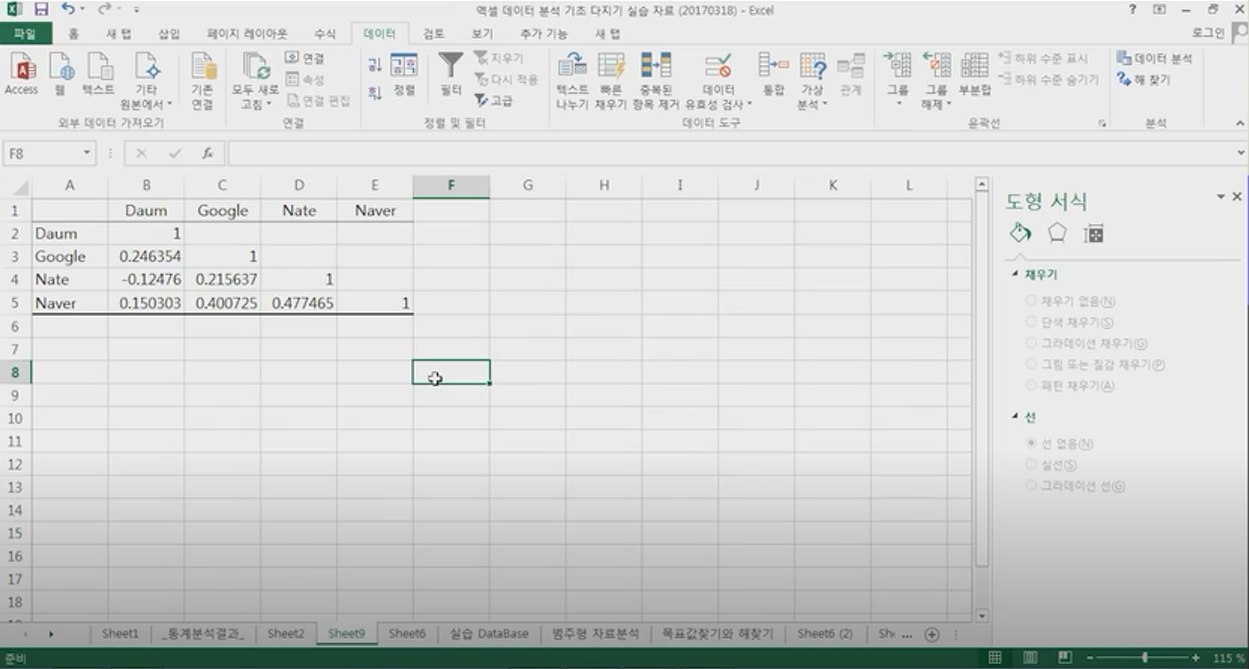This screenshot has width=1249, height=669.
Task: Switch to Home tab (홈)
Action: (x=73, y=33)
